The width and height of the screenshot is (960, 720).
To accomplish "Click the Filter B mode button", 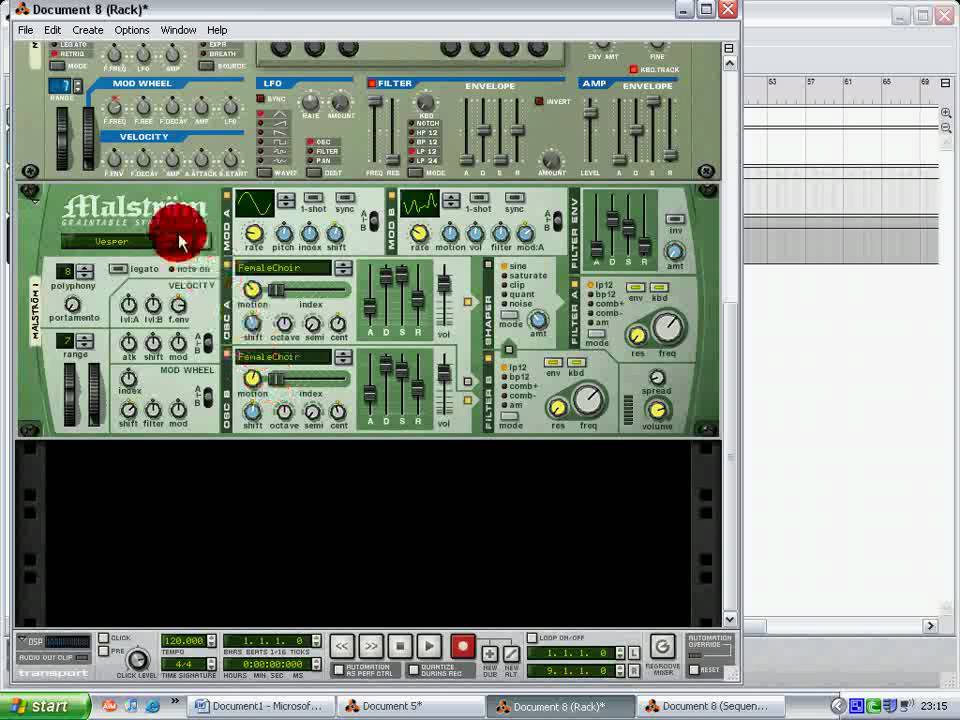I will [x=509, y=416].
